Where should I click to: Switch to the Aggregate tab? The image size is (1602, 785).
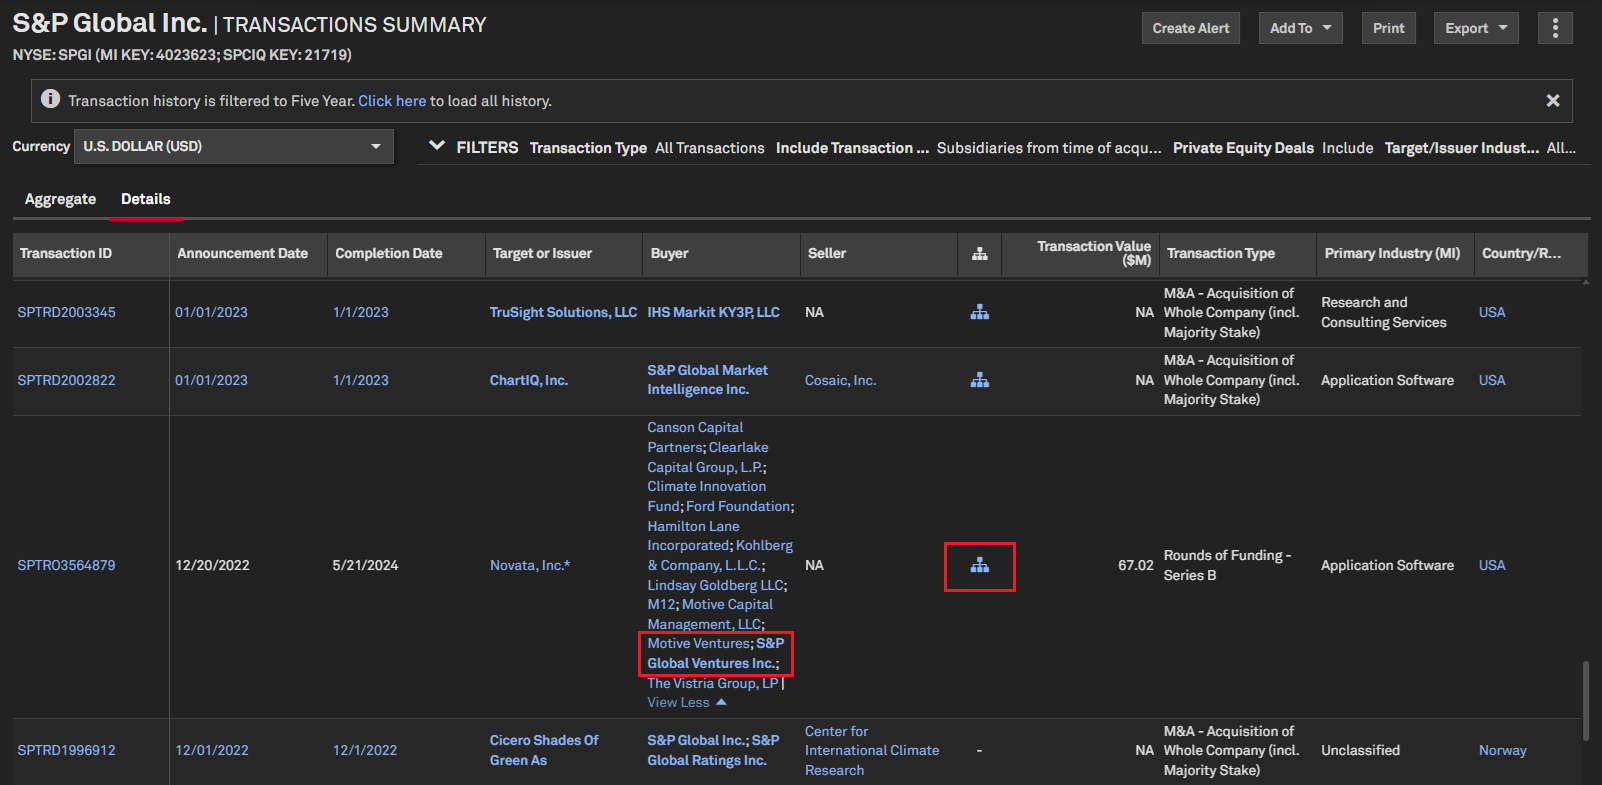pyautogui.click(x=60, y=199)
